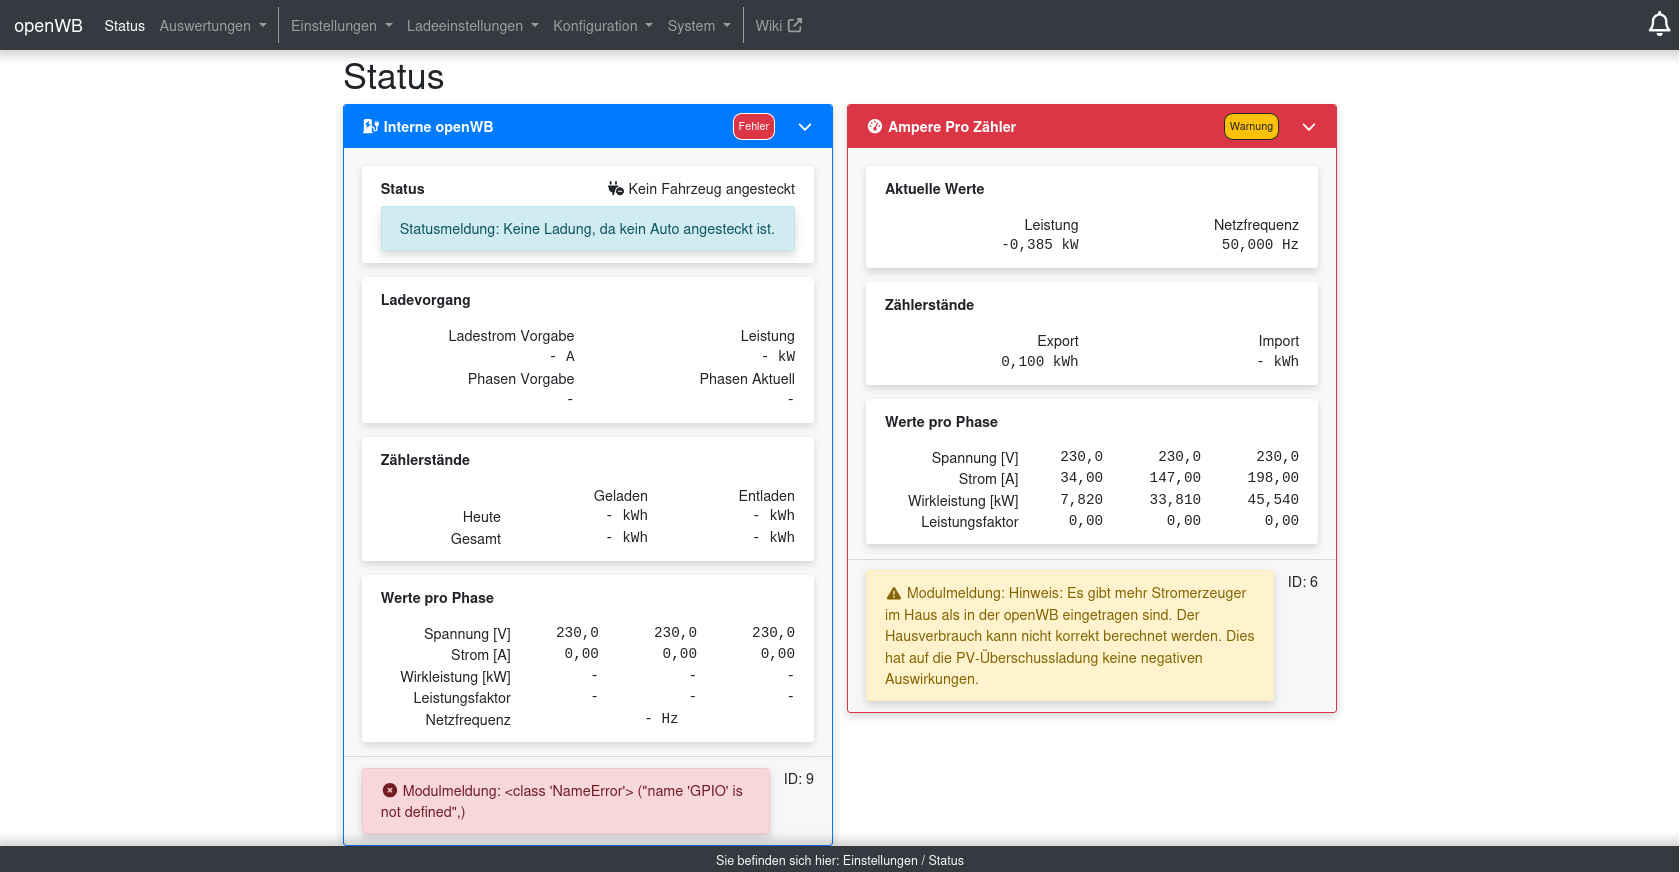Viewport: 1680px width, 872px height.
Task: Click the Heute row label
Action: point(482,517)
